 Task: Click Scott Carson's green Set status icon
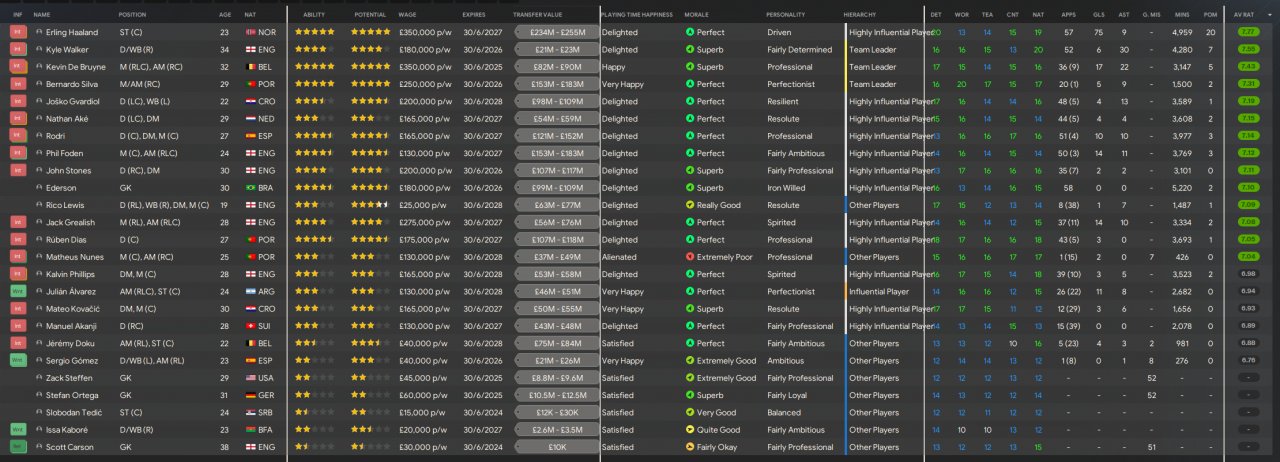point(17,447)
